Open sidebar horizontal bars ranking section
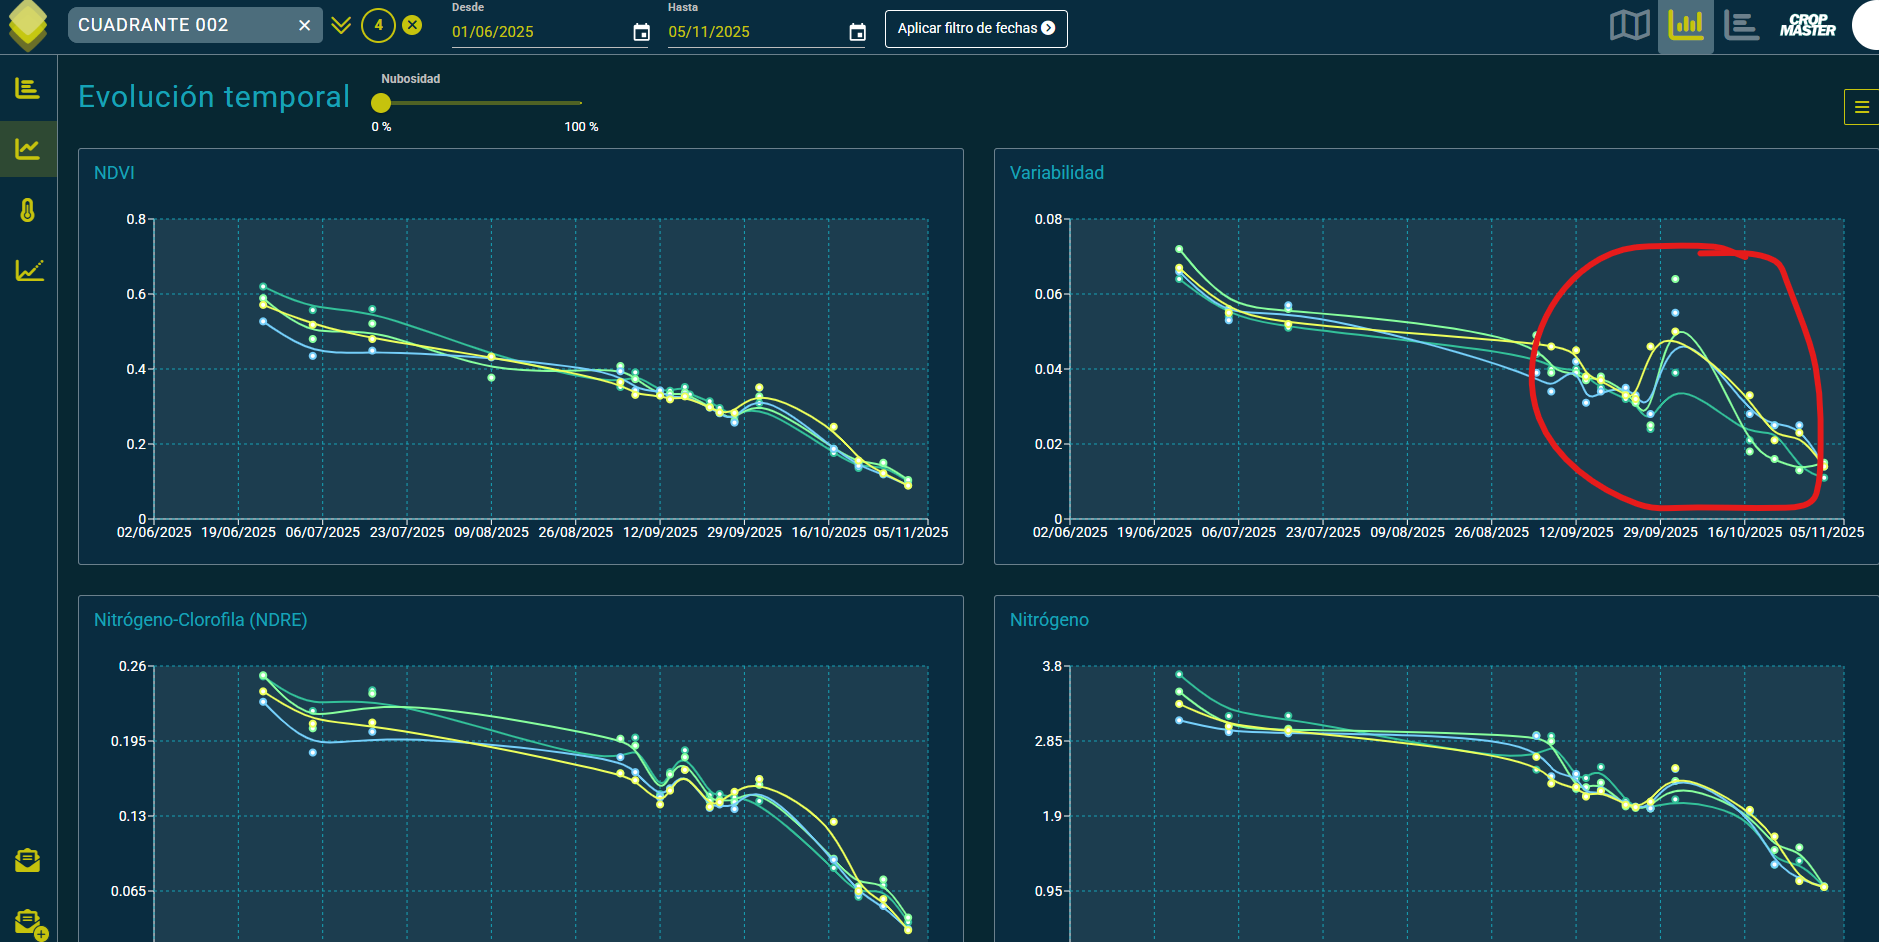Image resolution: width=1879 pixels, height=942 pixels. [28, 89]
